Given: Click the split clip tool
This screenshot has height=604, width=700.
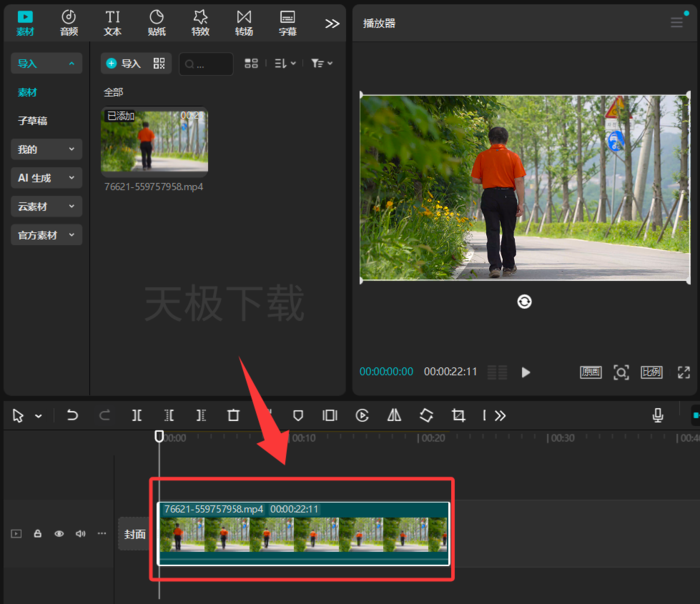Looking at the screenshot, I should tap(137, 416).
